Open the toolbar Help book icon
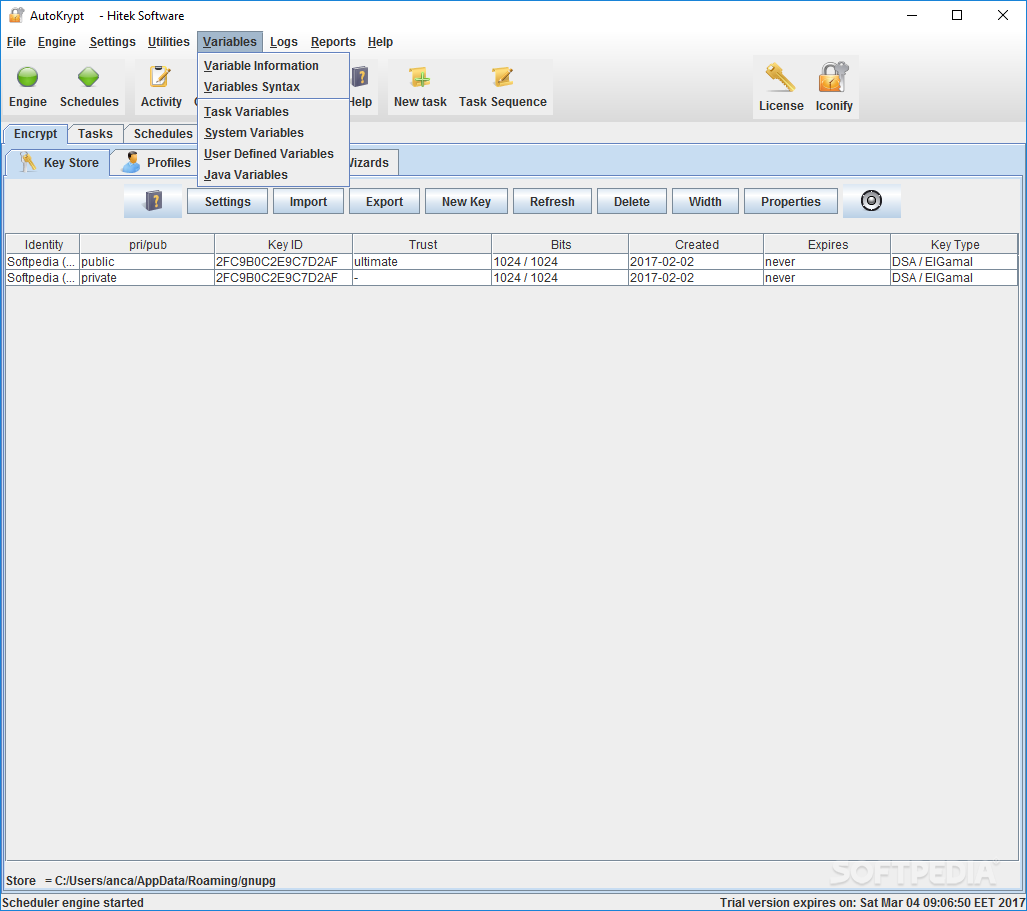 point(360,77)
